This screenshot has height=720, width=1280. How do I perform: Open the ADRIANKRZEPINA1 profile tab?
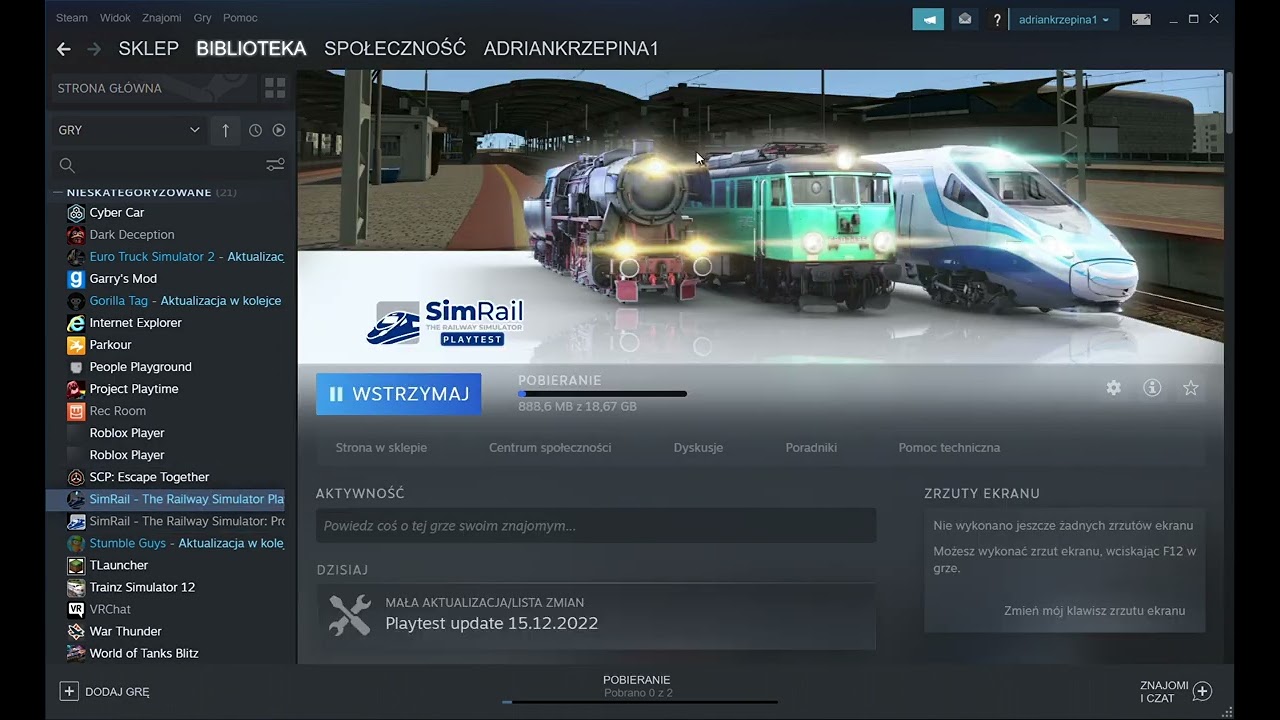tap(571, 48)
